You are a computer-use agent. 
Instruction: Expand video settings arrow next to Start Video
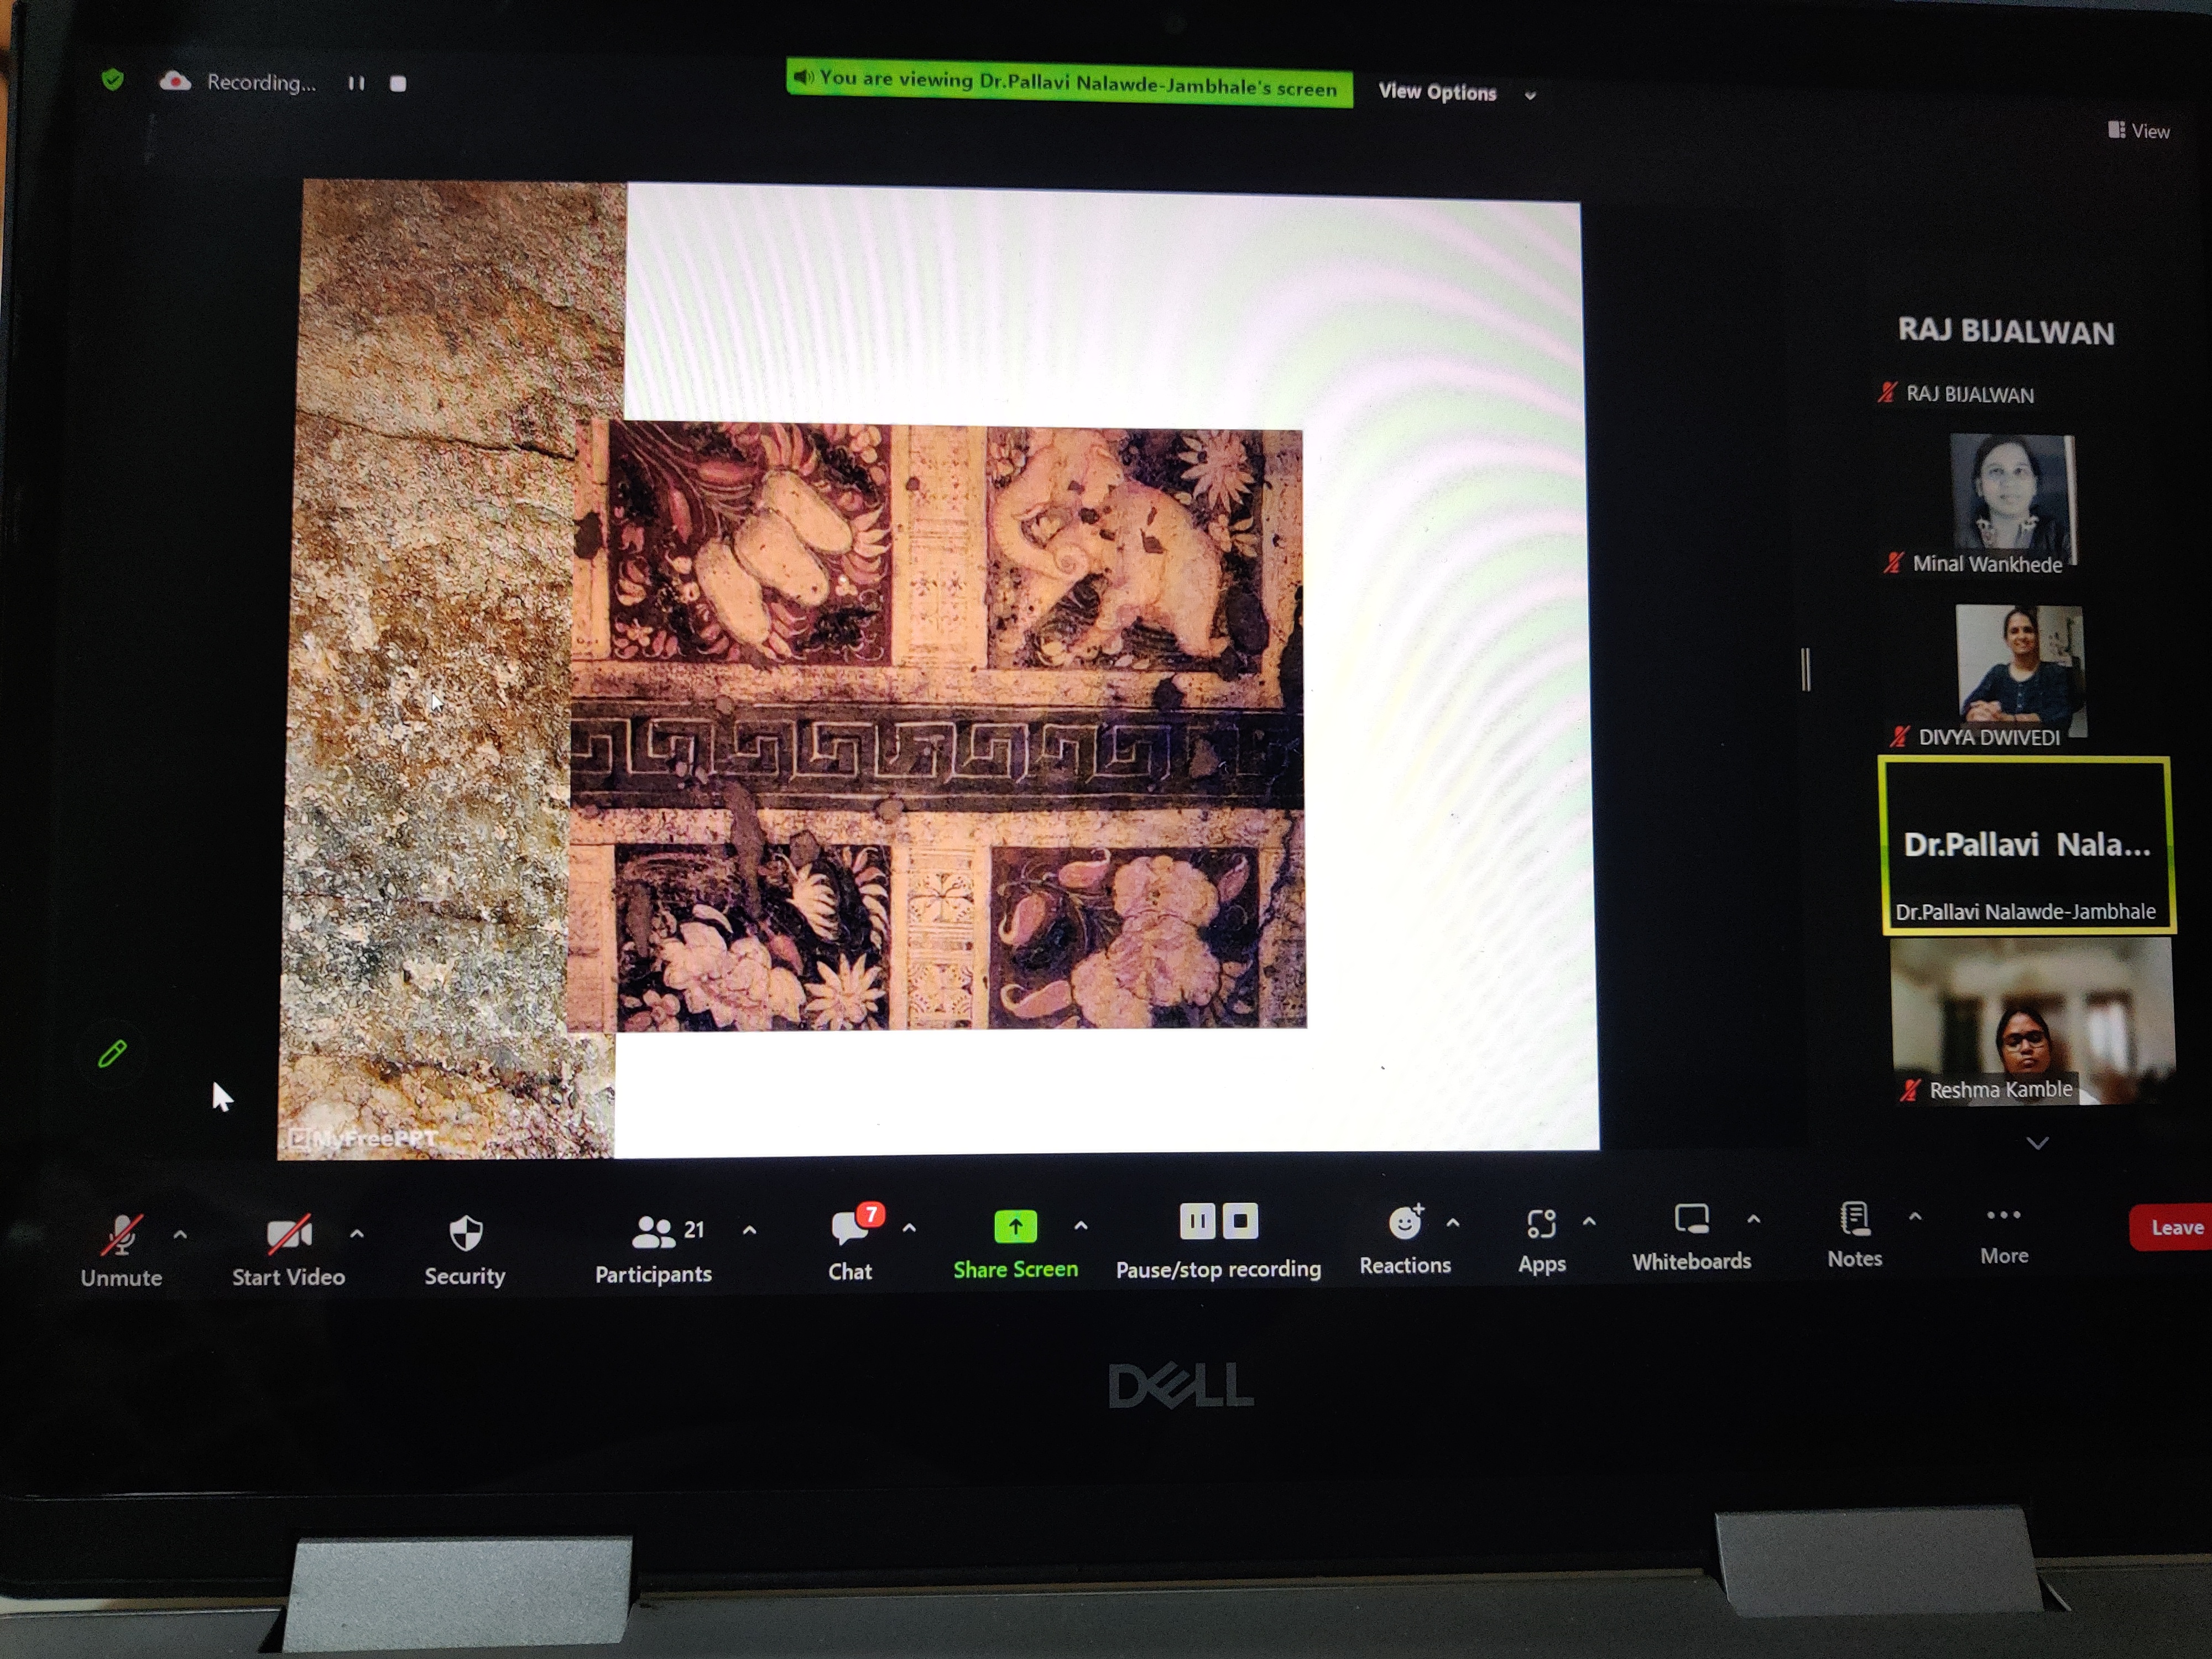point(357,1234)
